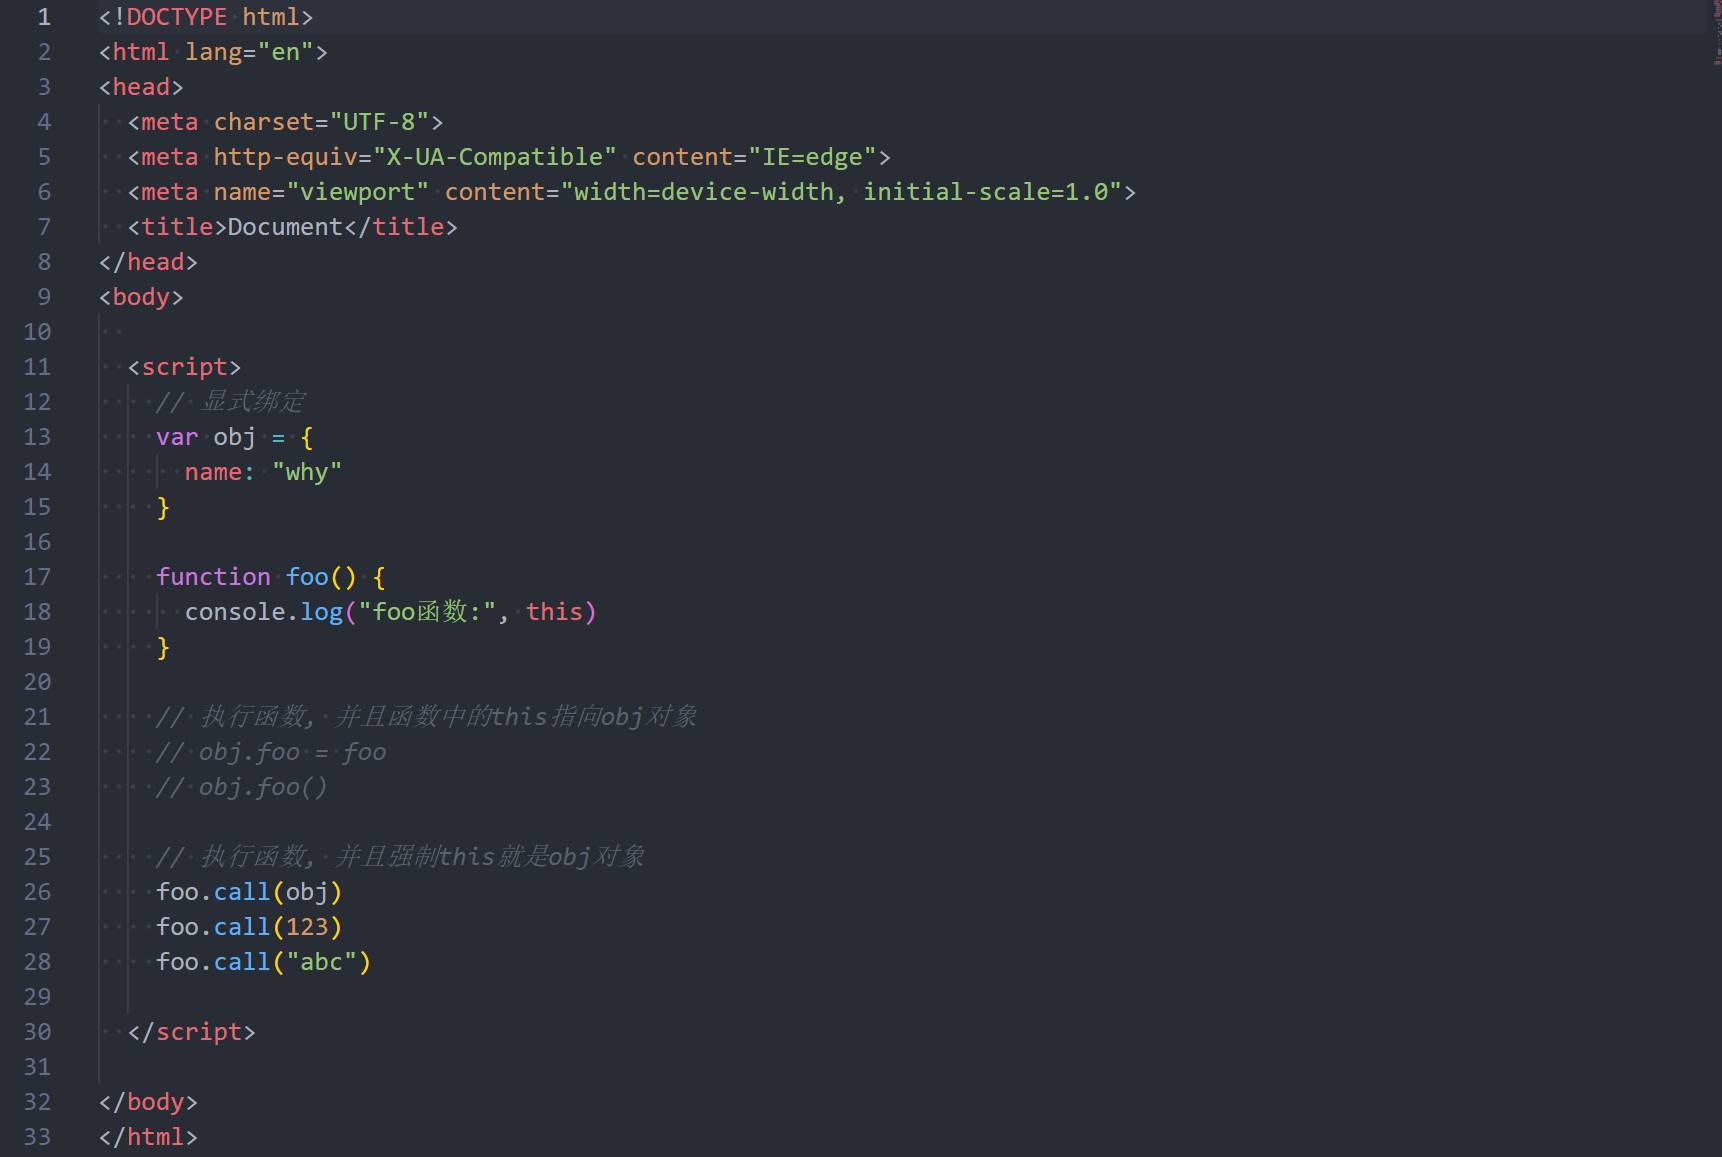This screenshot has width=1722, height=1157.
Task: Click the obj variable name on line 13
Action: click(x=234, y=437)
